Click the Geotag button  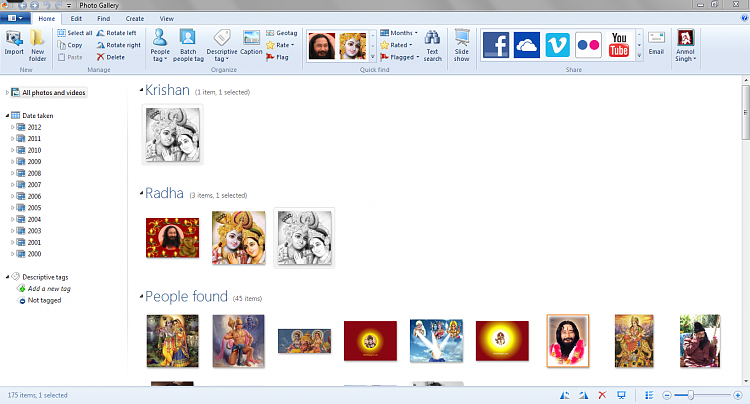pyautogui.click(x=282, y=33)
